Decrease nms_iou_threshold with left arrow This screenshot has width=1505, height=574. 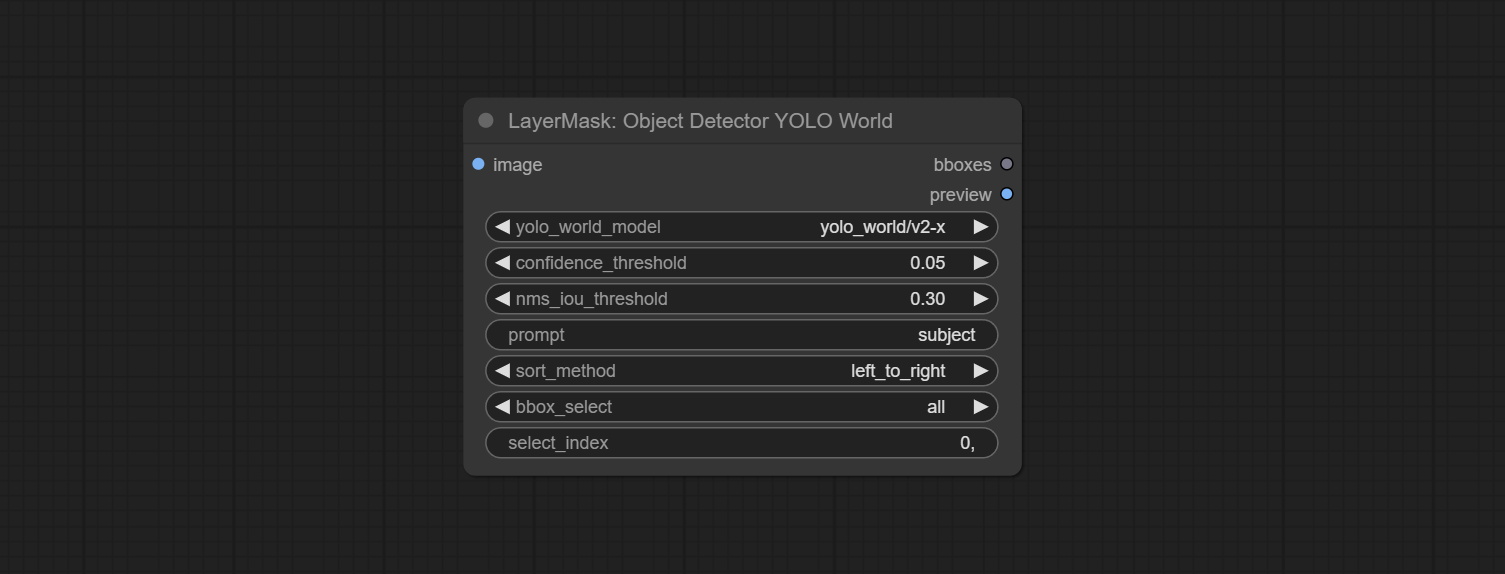(x=502, y=299)
